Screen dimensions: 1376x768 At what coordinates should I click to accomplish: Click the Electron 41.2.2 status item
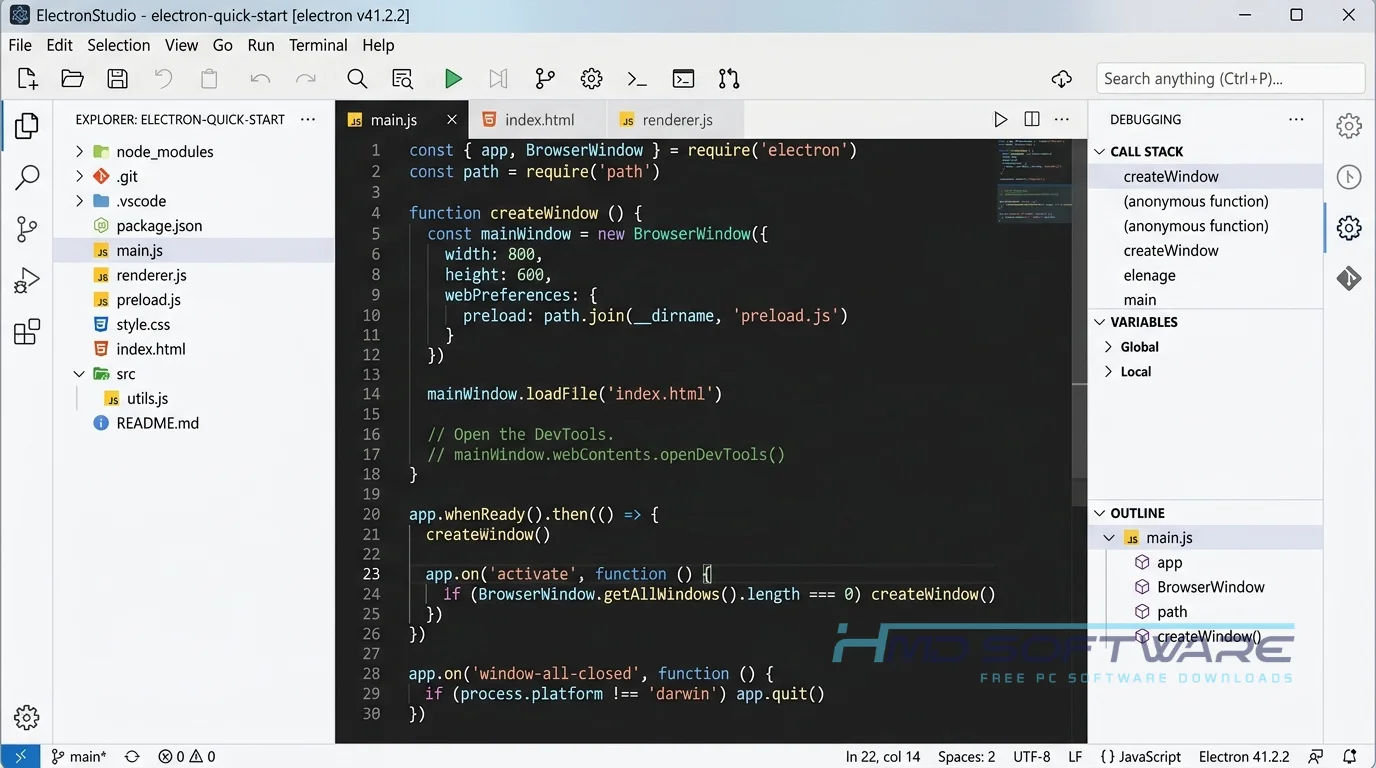coord(1244,757)
